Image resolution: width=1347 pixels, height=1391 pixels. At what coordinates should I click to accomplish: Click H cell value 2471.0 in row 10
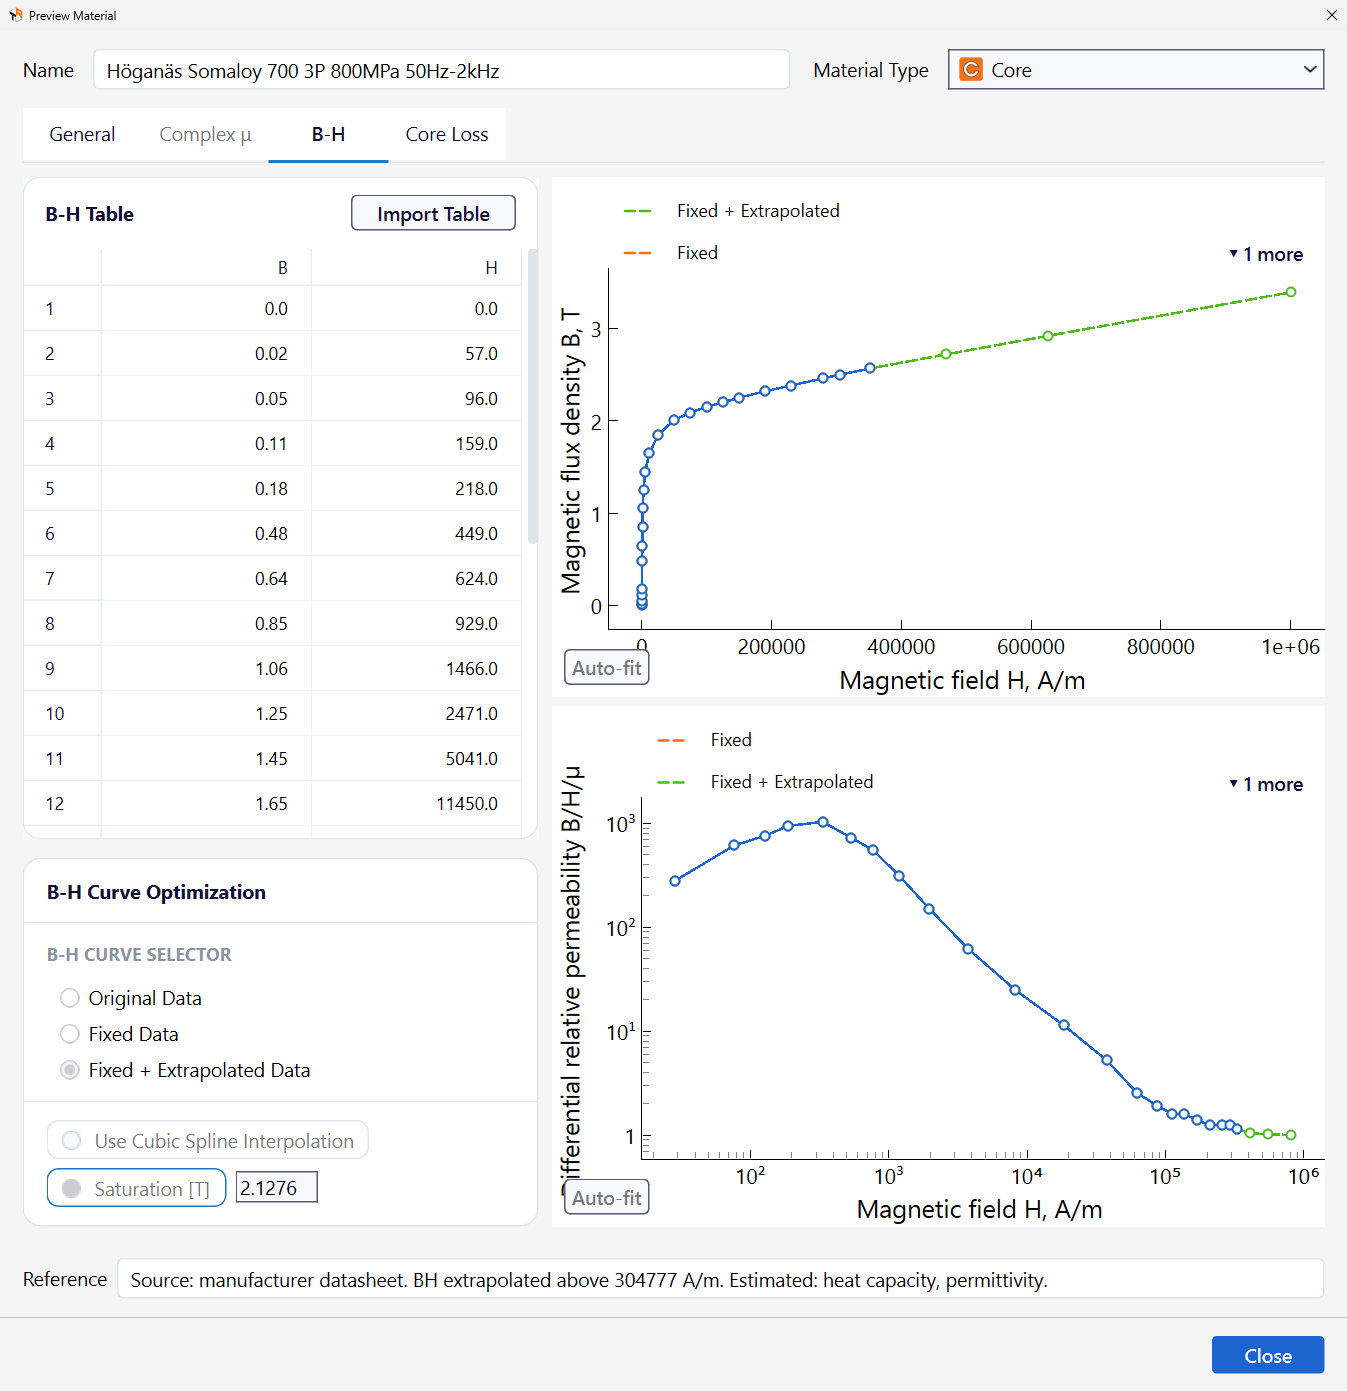coord(416,713)
